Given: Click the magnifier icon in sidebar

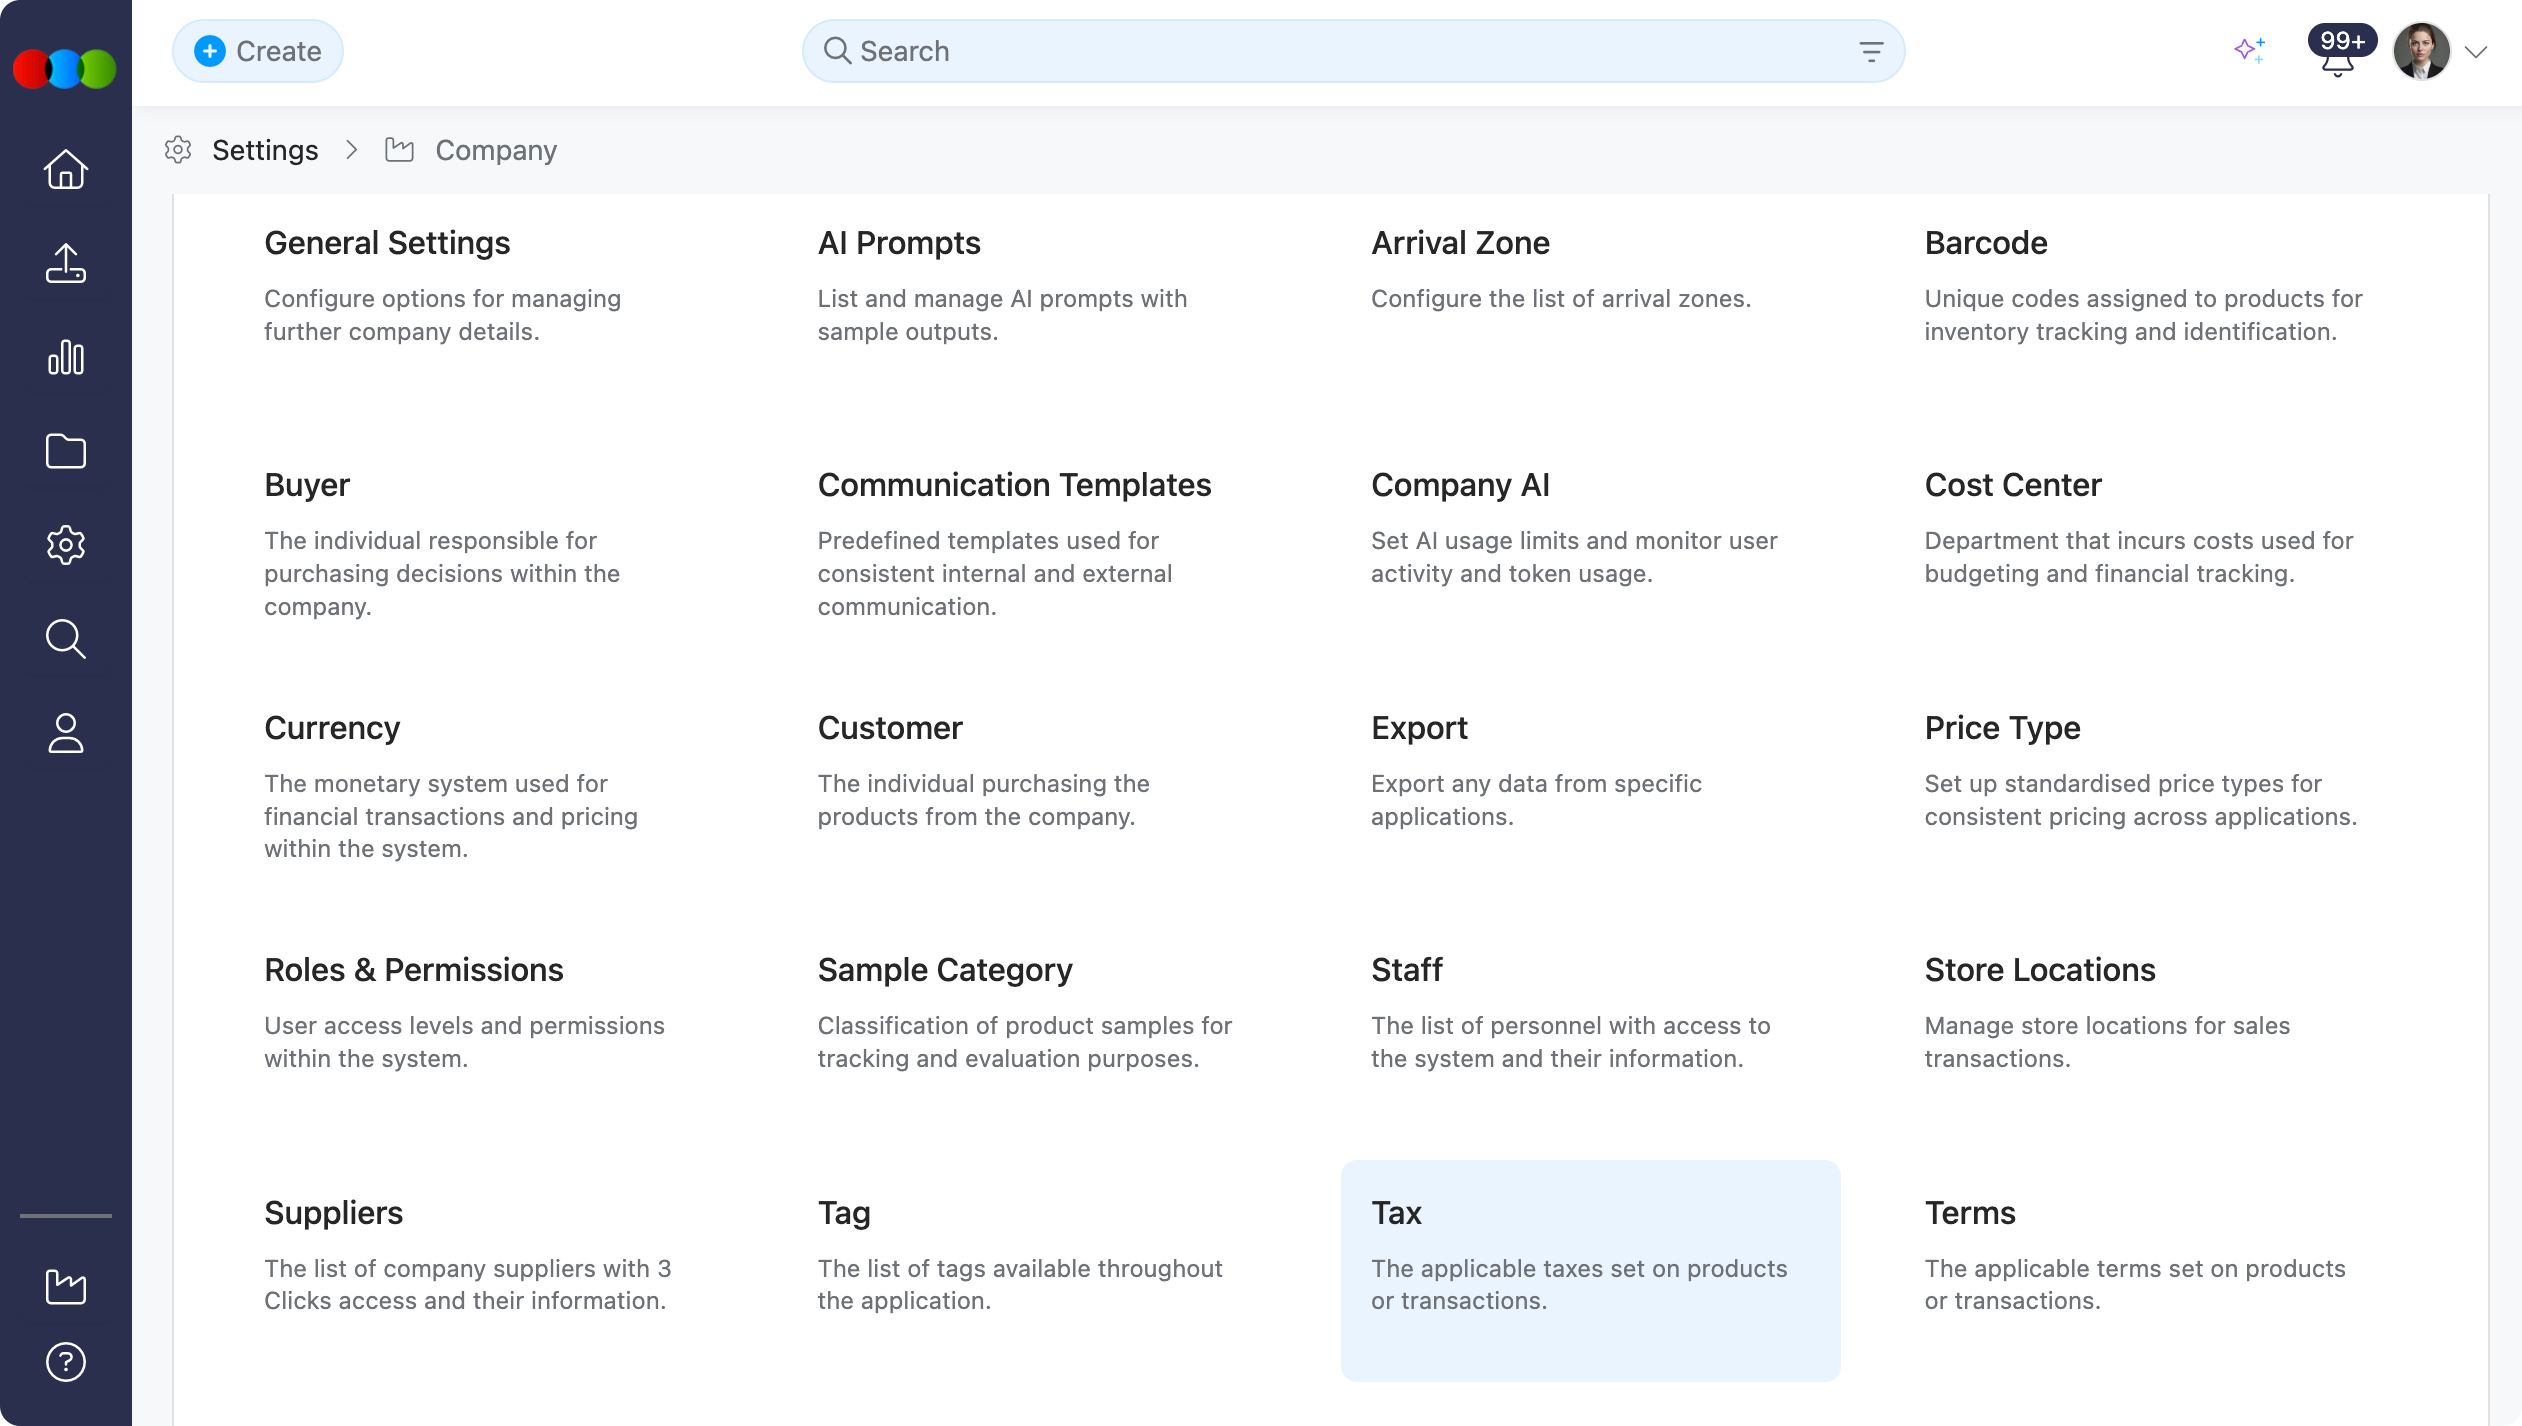Looking at the screenshot, I should coord(66,639).
